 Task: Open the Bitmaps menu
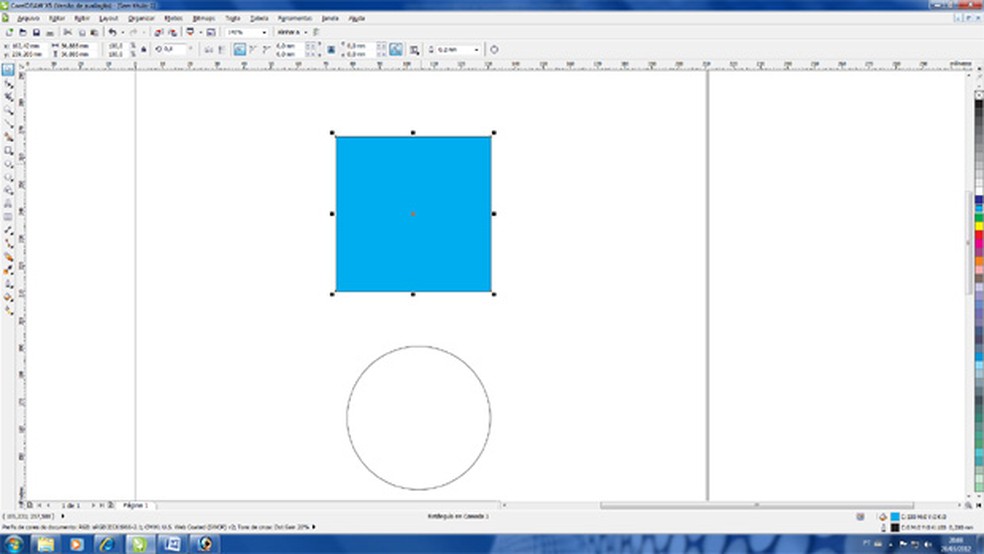(x=204, y=18)
